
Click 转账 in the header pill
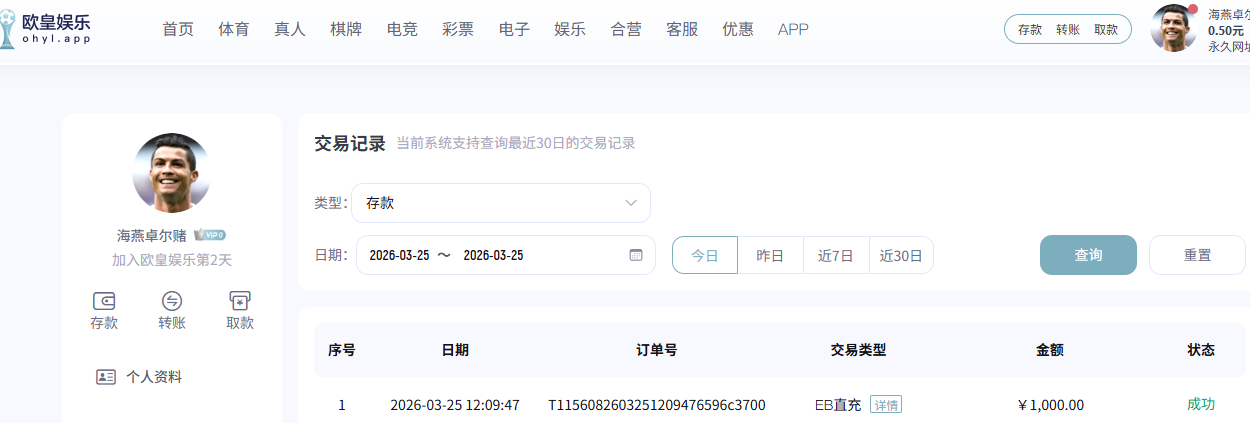(x=1068, y=29)
